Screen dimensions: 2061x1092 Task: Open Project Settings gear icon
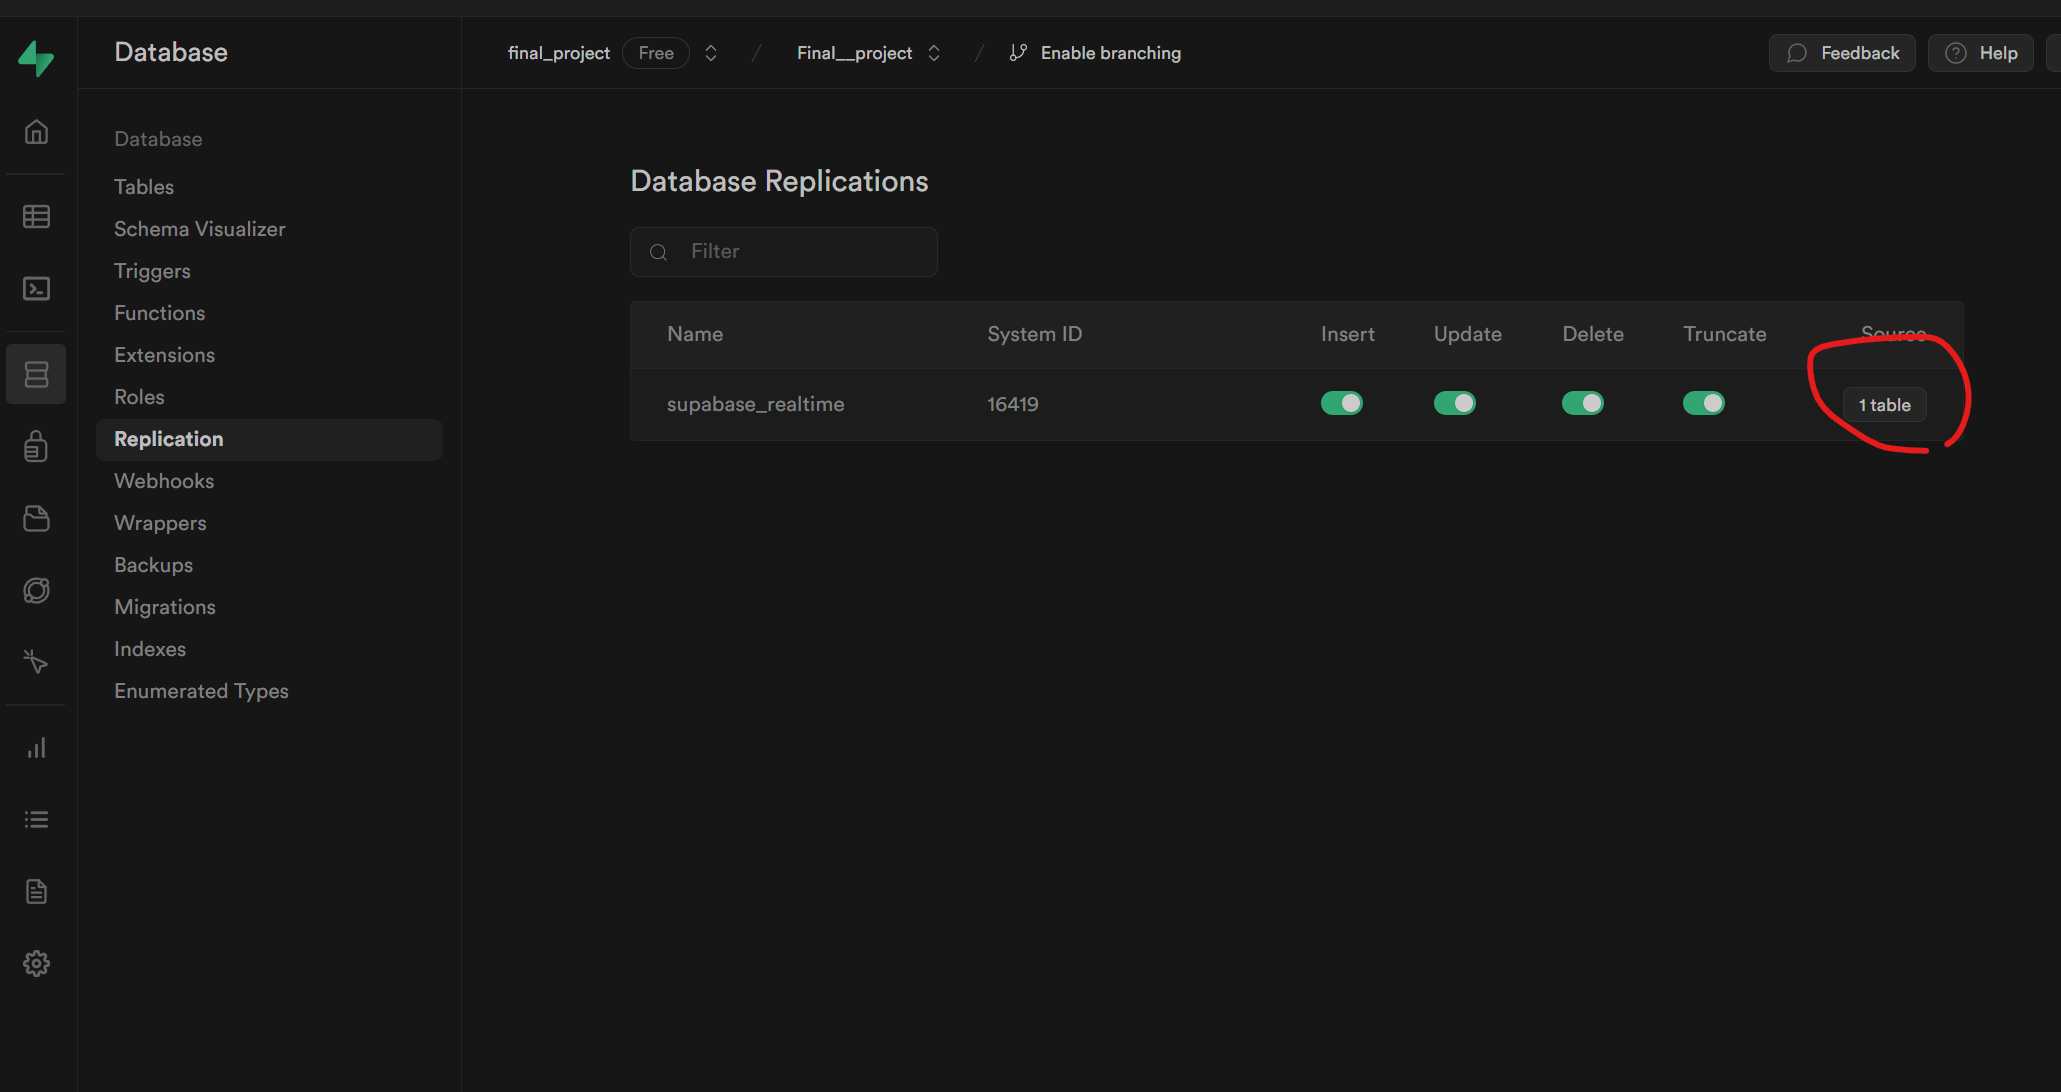(37, 963)
